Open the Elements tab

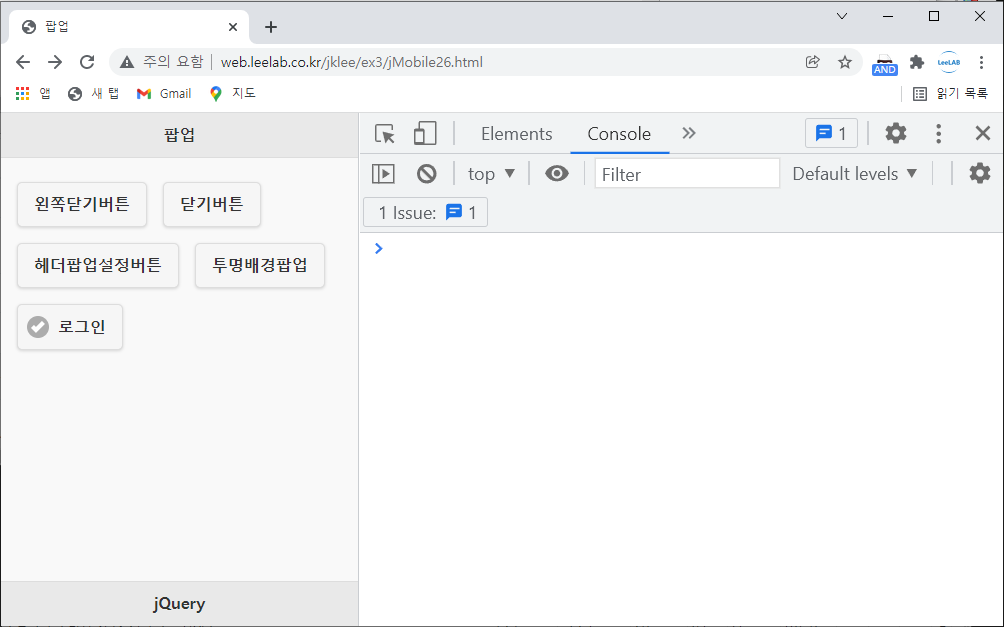click(516, 134)
